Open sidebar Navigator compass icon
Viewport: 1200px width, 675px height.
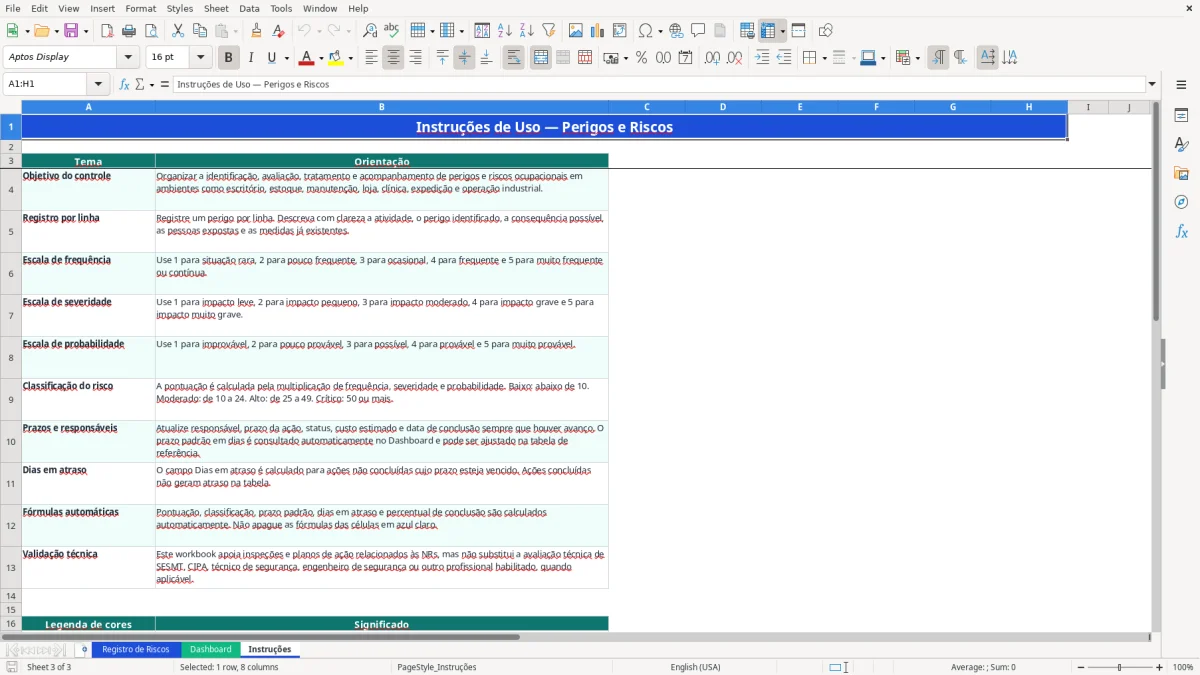(1181, 202)
